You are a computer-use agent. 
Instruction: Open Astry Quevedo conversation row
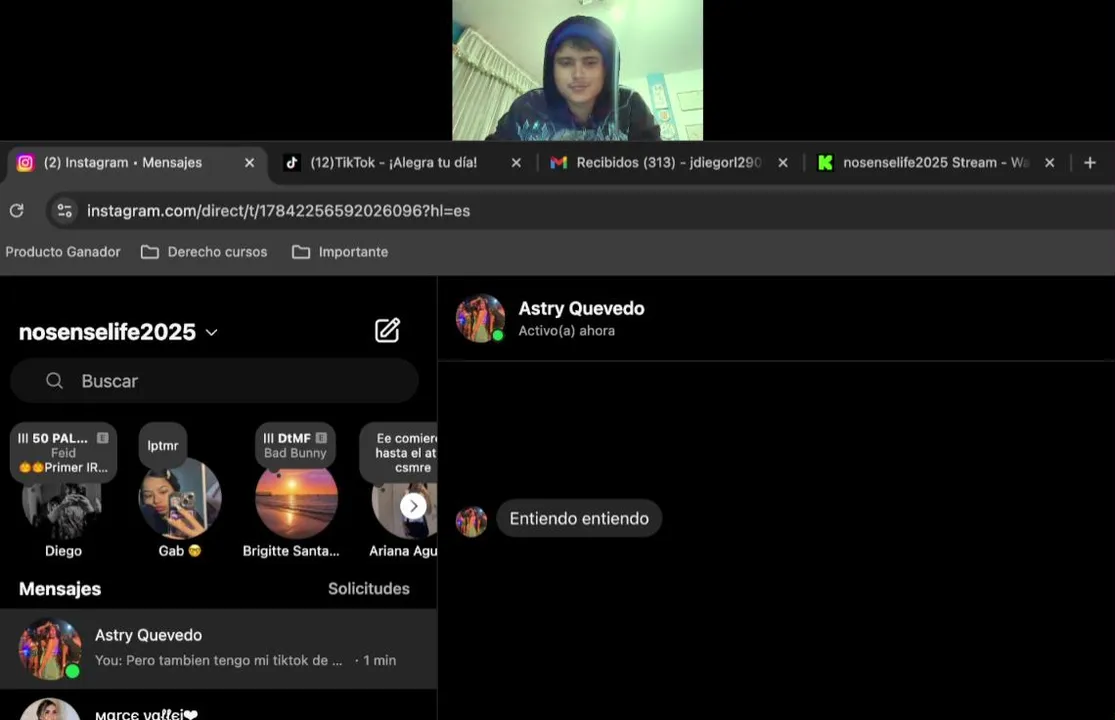(218, 648)
